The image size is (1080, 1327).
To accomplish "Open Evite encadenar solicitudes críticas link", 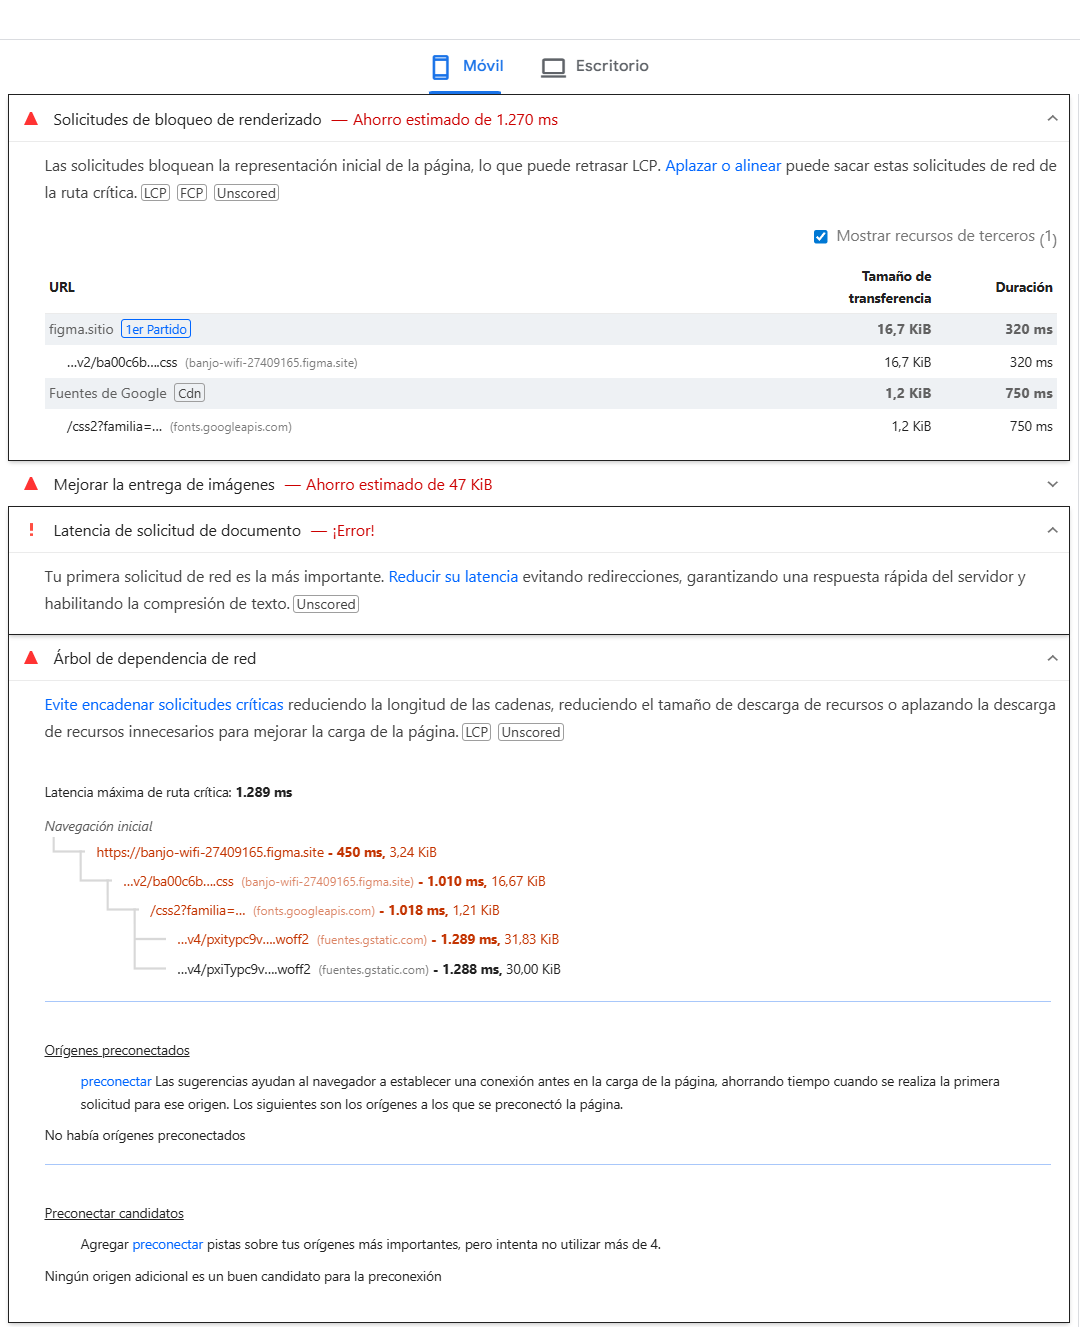I will (164, 705).
